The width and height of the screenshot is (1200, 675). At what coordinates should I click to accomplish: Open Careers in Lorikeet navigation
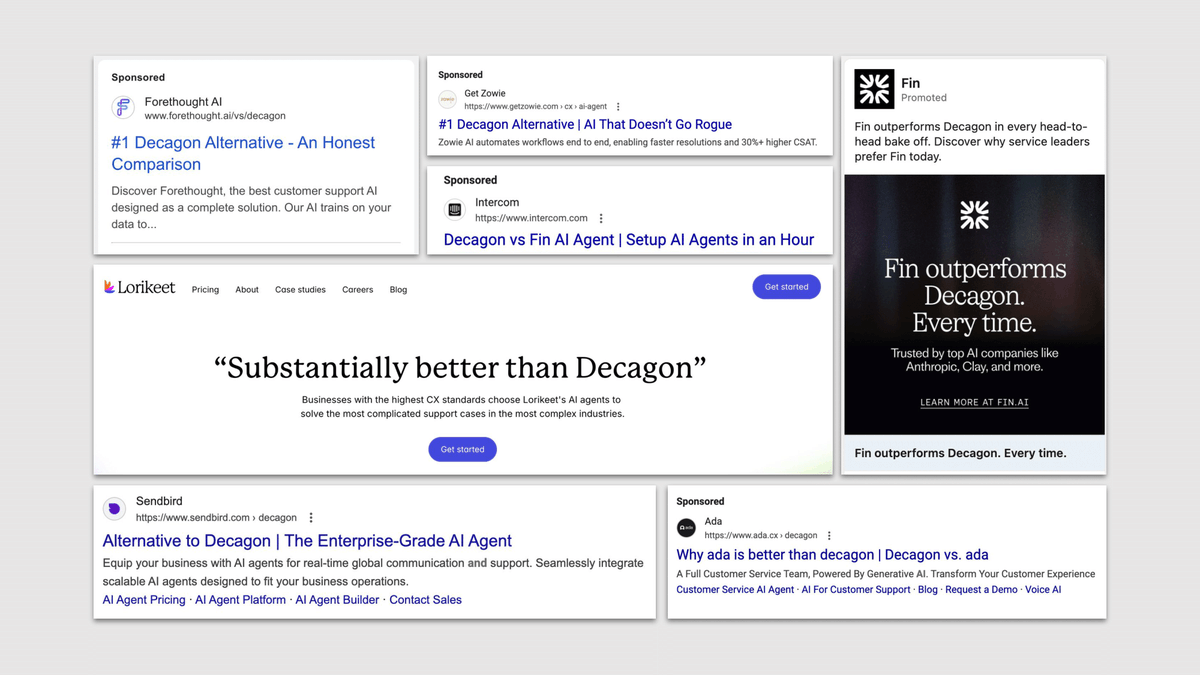[x=357, y=289]
